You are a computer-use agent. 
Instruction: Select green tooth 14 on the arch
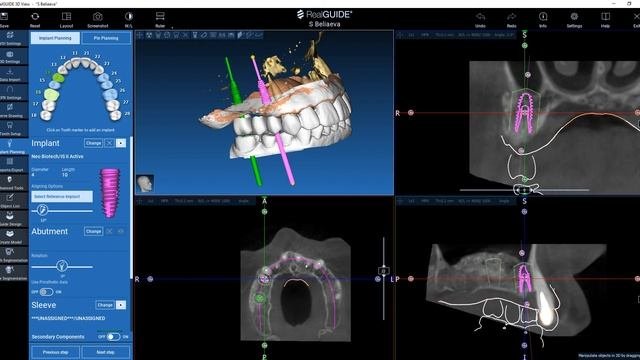[x=59, y=77]
